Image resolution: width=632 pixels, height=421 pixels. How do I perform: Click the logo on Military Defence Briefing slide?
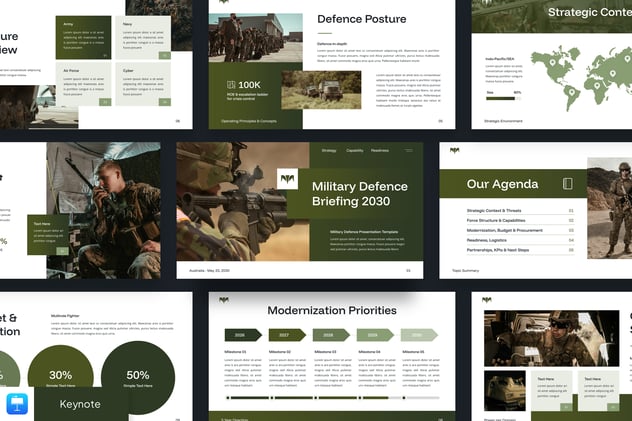pyautogui.click(x=287, y=179)
